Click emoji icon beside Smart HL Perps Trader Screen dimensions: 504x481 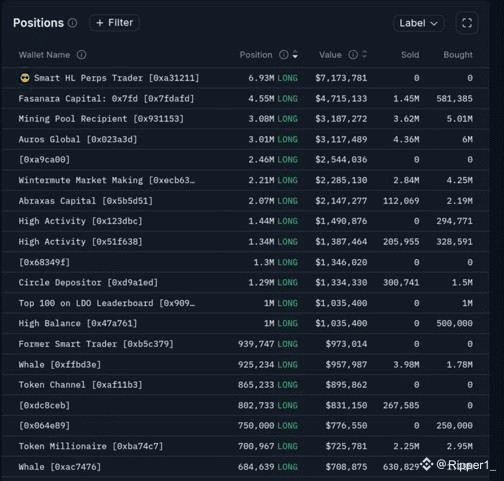click(25, 78)
